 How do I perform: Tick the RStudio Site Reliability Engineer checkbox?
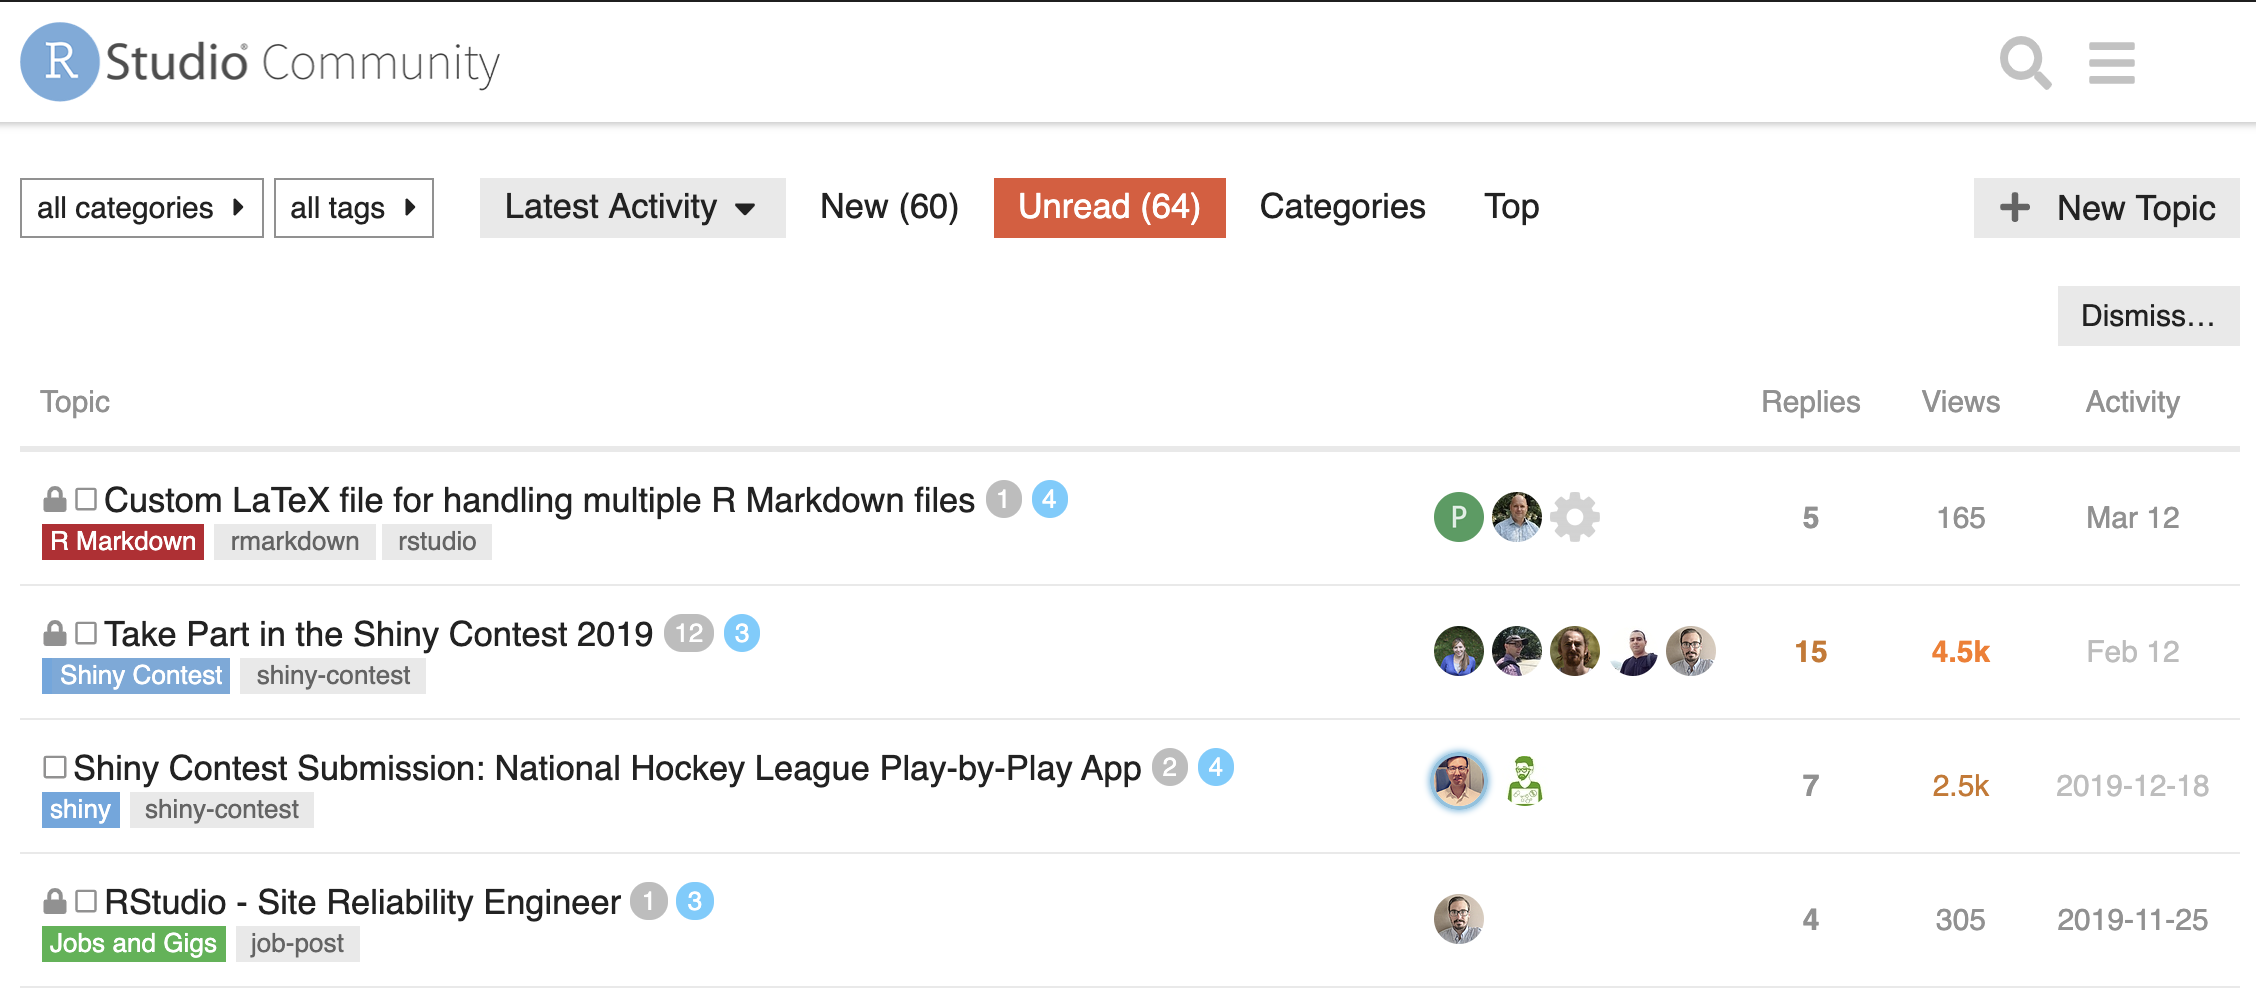[x=86, y=901]
